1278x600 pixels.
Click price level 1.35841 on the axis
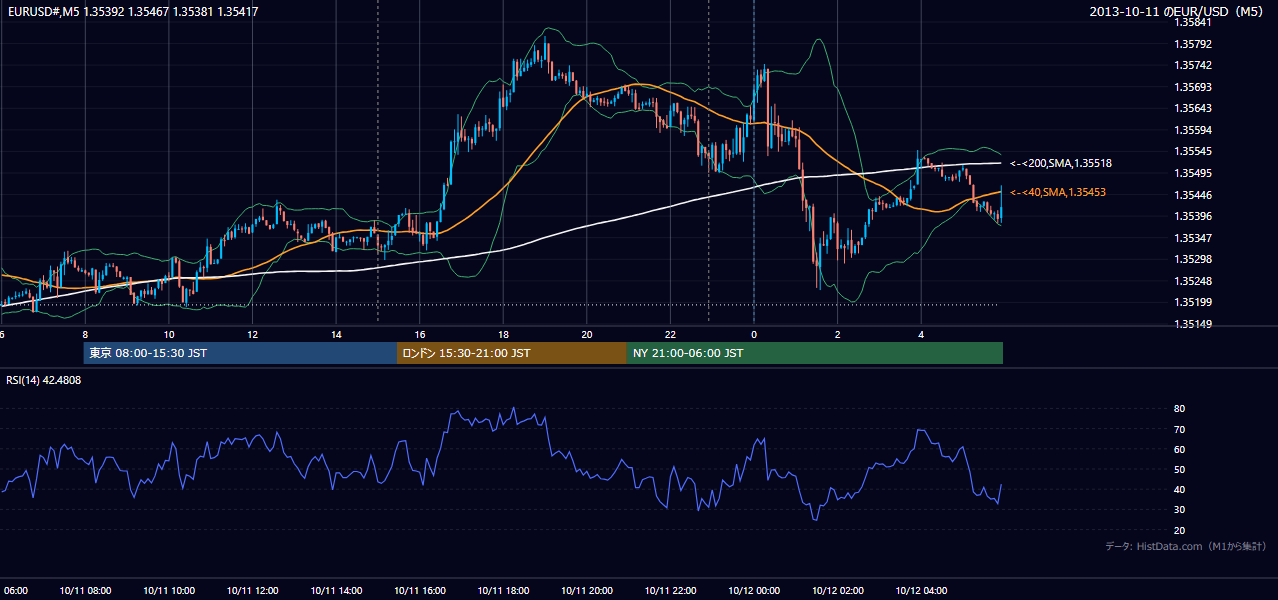click(1192, 22)
